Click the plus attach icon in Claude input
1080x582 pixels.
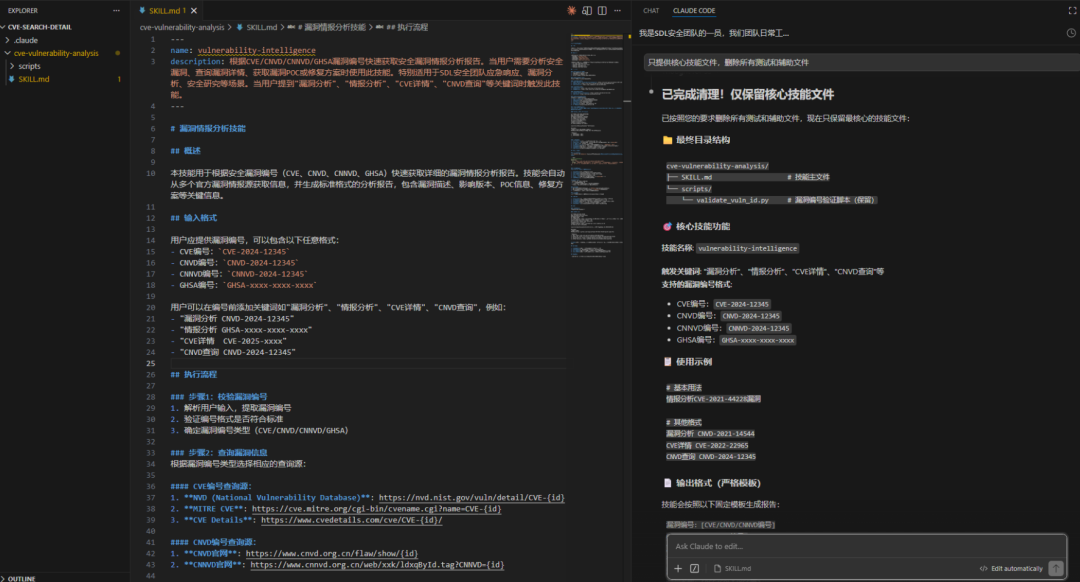pyautogui.click(x=678, y=568)
